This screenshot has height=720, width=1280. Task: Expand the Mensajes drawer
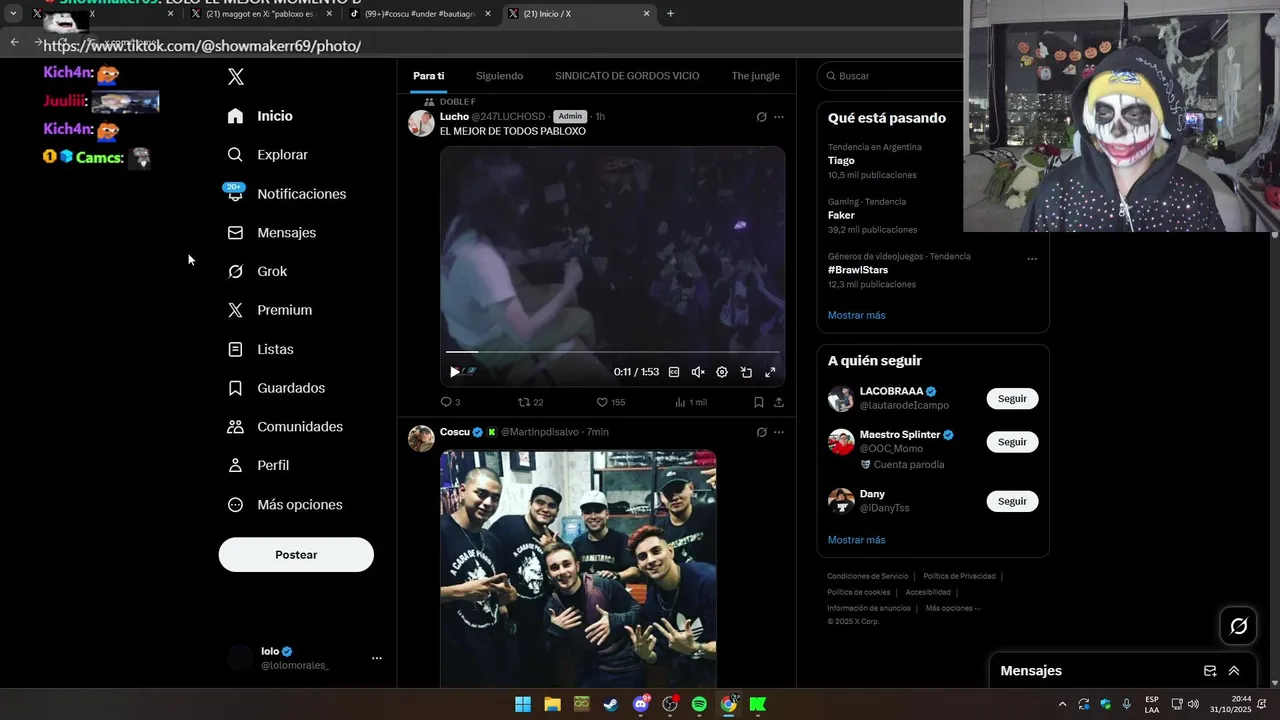coord(1234,671)
